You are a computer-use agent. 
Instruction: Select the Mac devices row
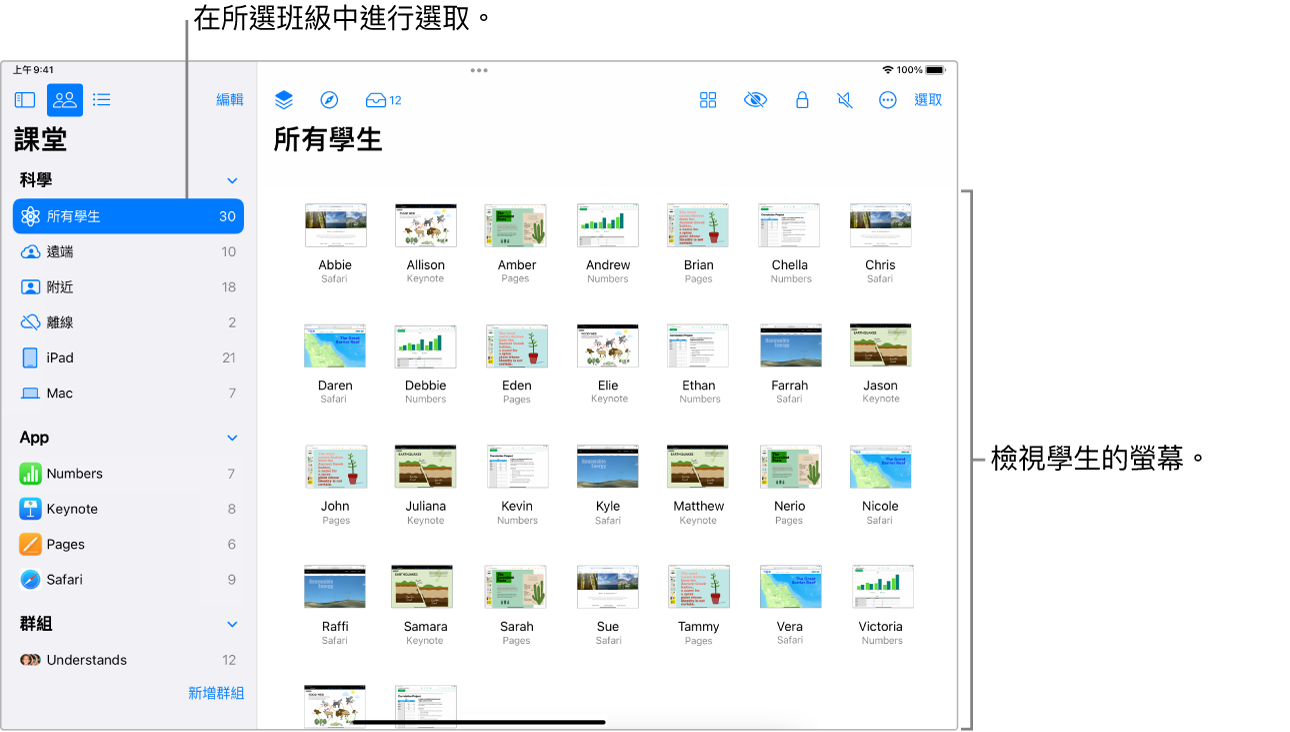[128, 393]
